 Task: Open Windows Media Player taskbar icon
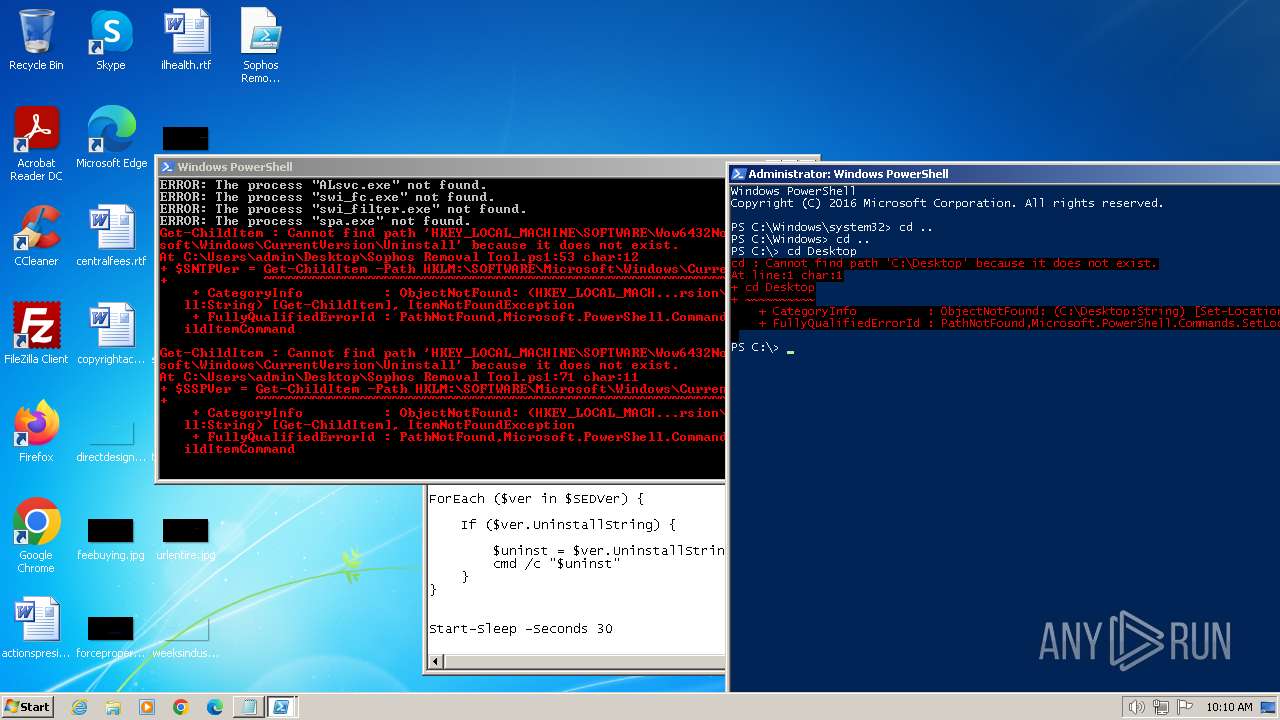point(147,707)
